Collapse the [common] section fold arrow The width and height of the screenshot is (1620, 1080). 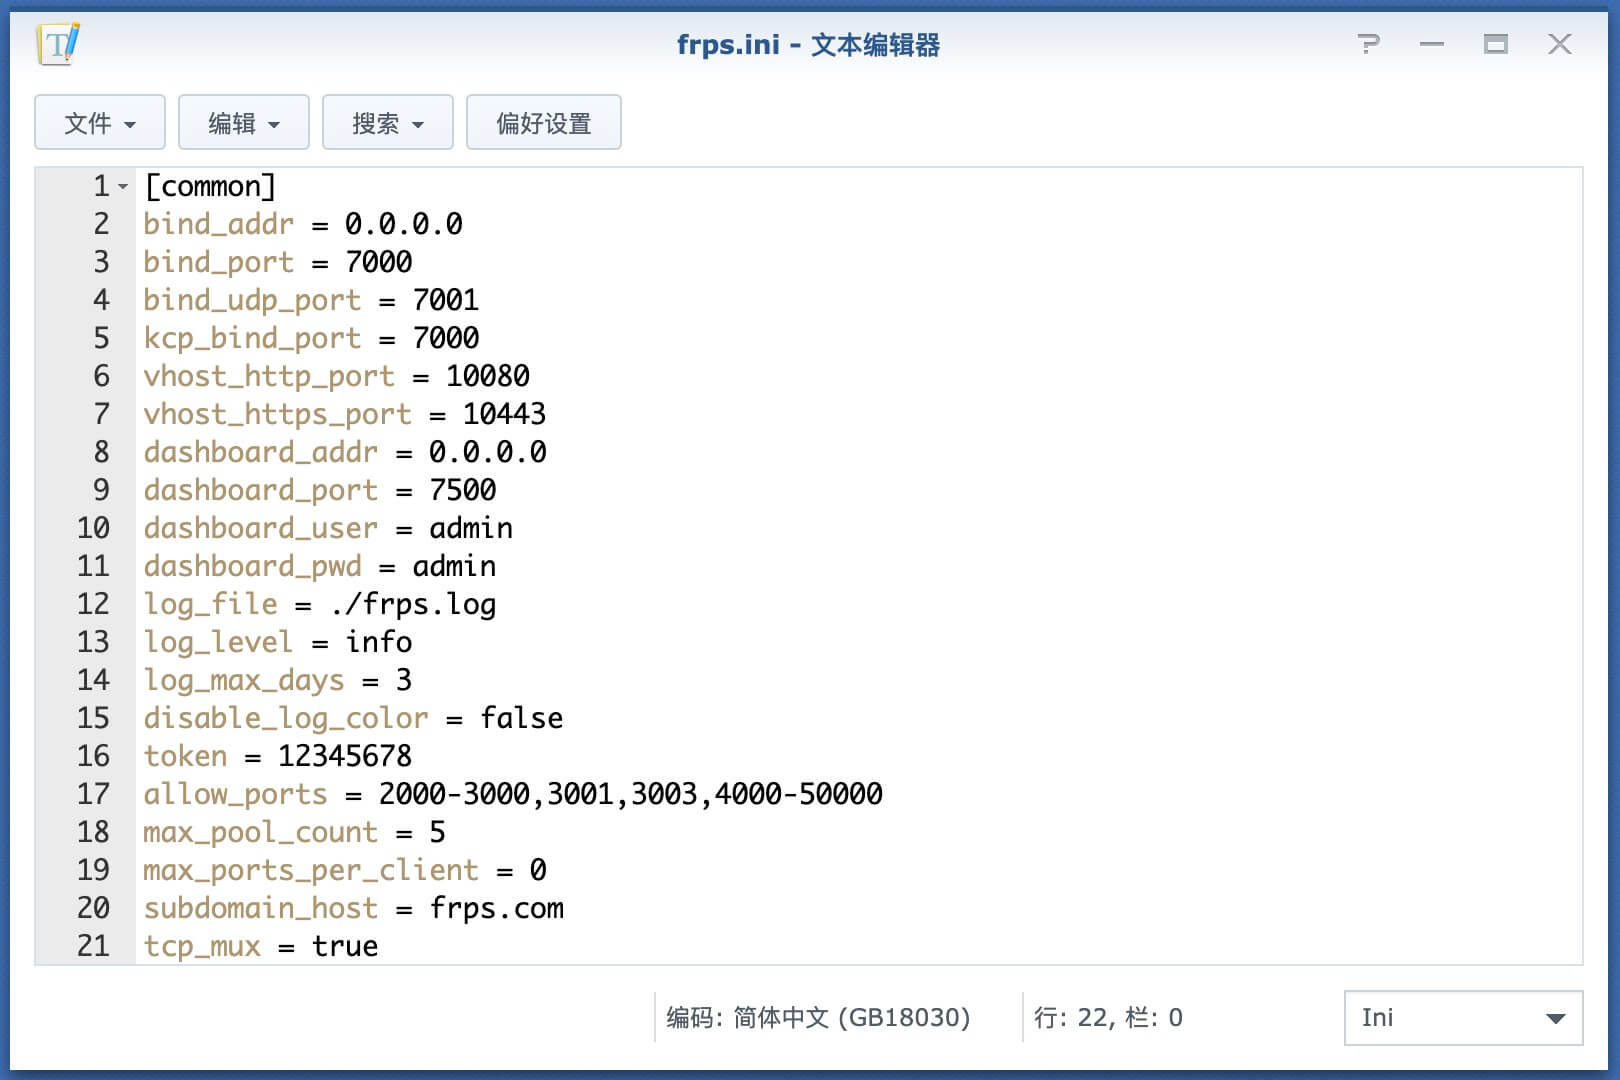(123, 187)
